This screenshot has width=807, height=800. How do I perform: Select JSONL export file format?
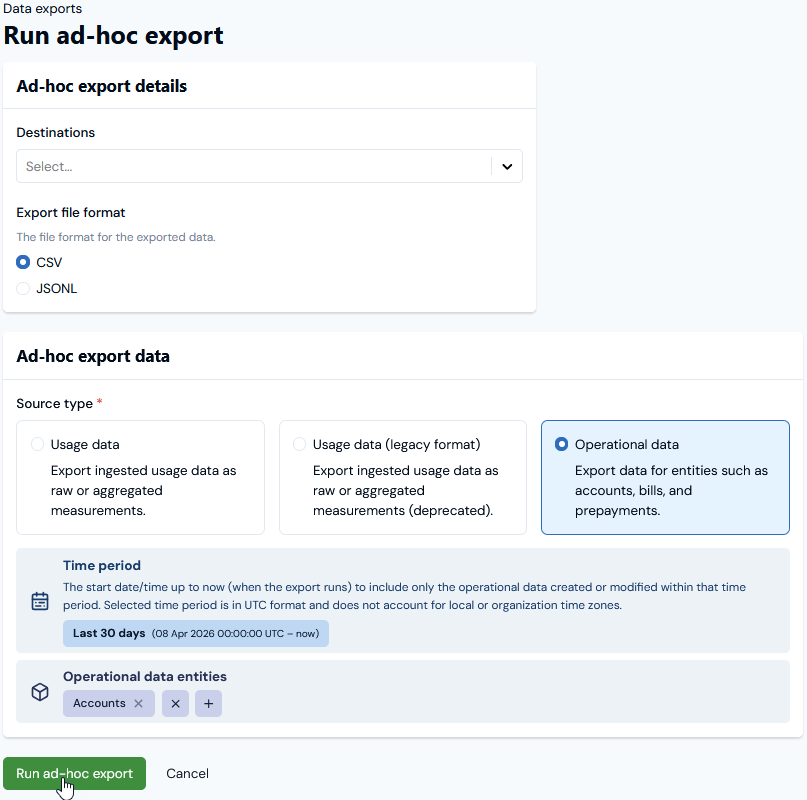point(23,288)
